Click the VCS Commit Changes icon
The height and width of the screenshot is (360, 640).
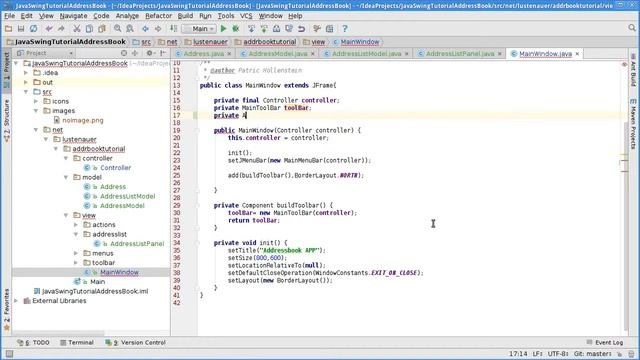pos(264,29)
